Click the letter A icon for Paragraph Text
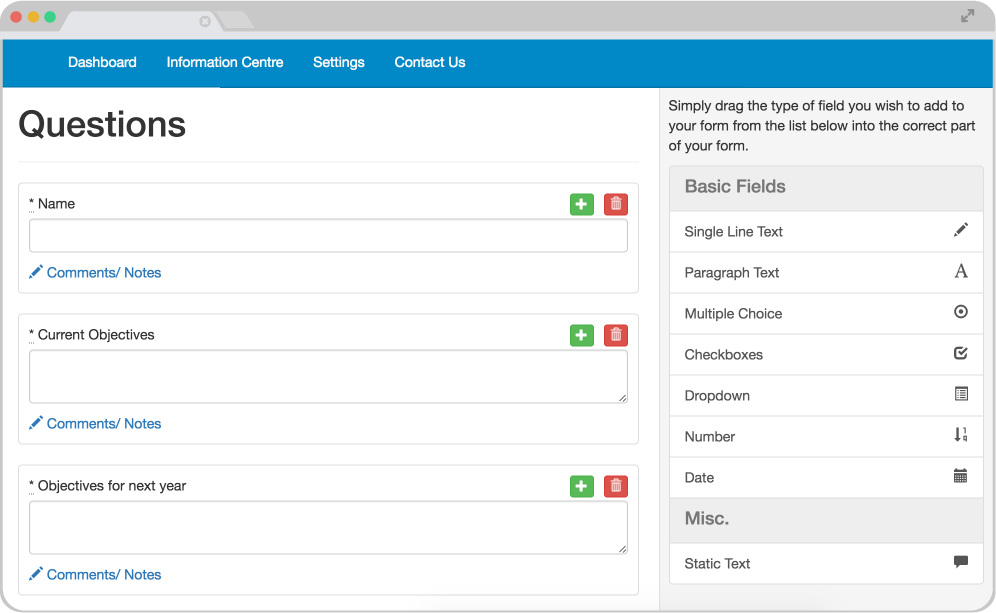Screen dimensions: 996x613 click(x=960, y=271)
